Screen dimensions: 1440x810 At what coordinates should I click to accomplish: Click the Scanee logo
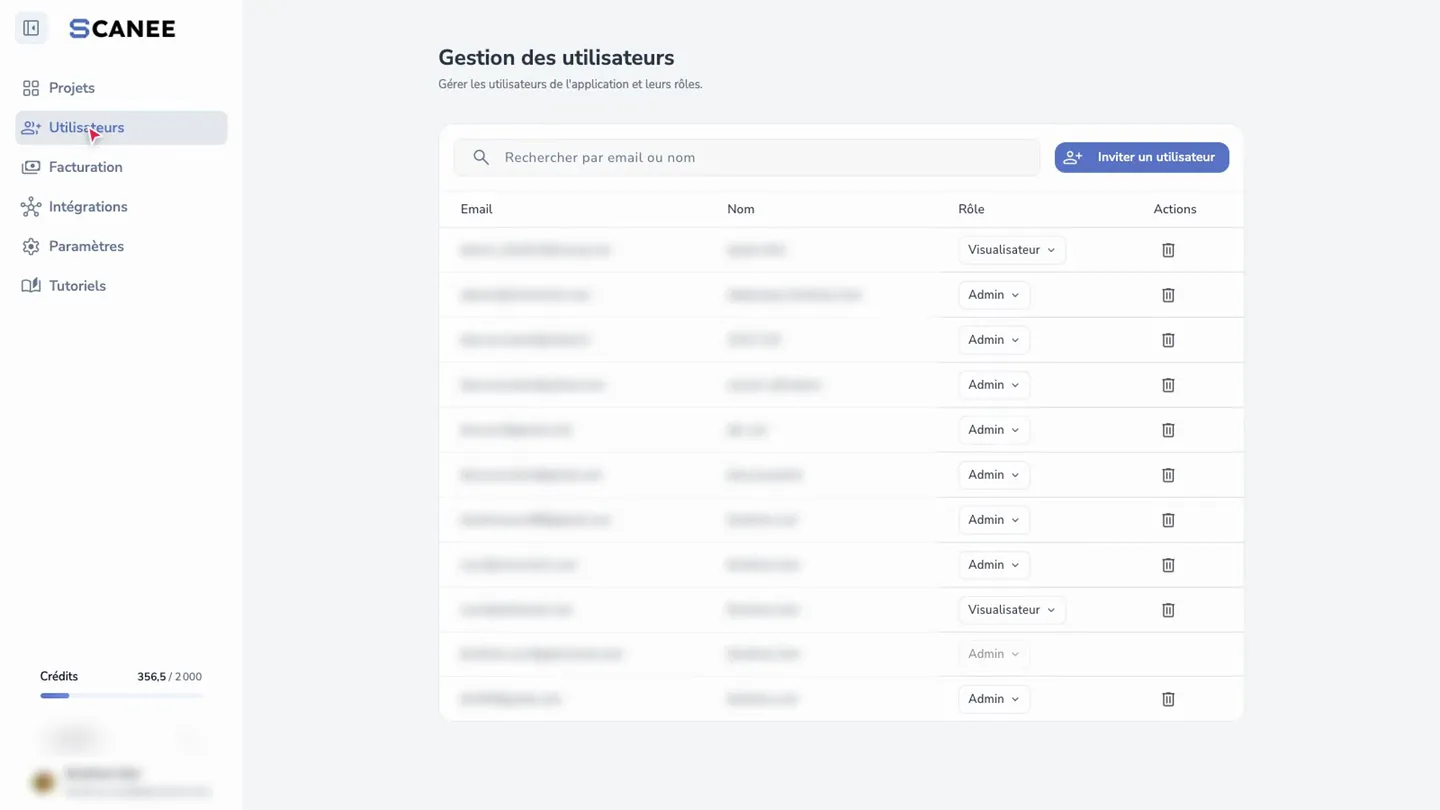click(x=122, y=29)
